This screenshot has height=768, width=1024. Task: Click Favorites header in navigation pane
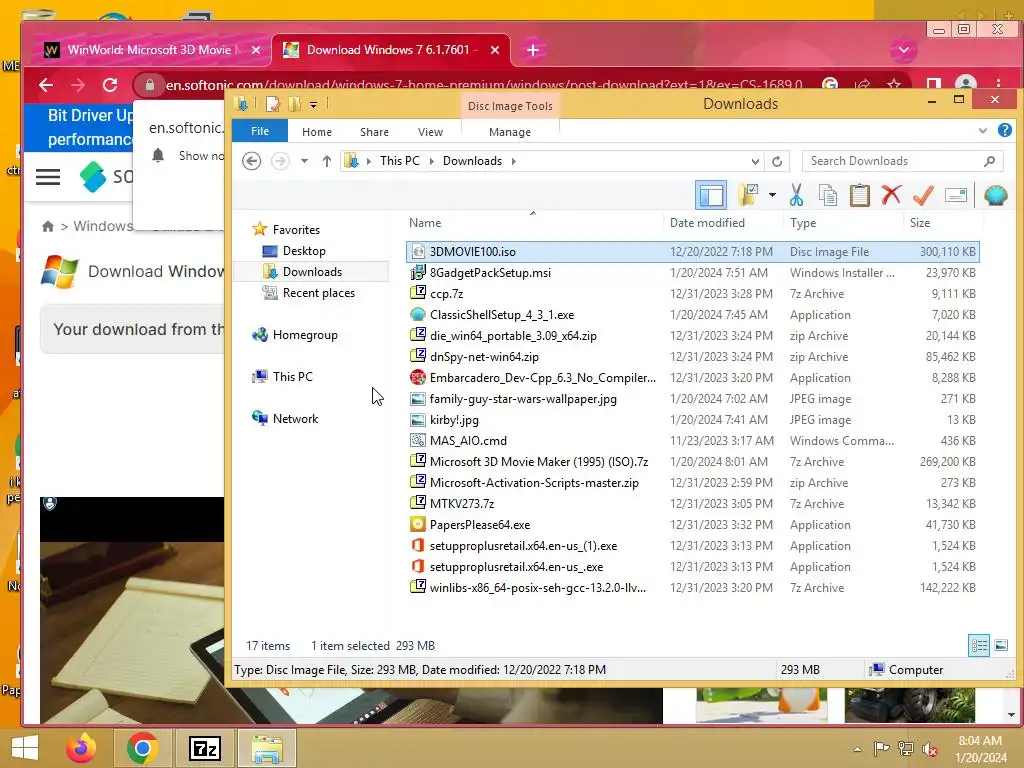coord(296,230)
